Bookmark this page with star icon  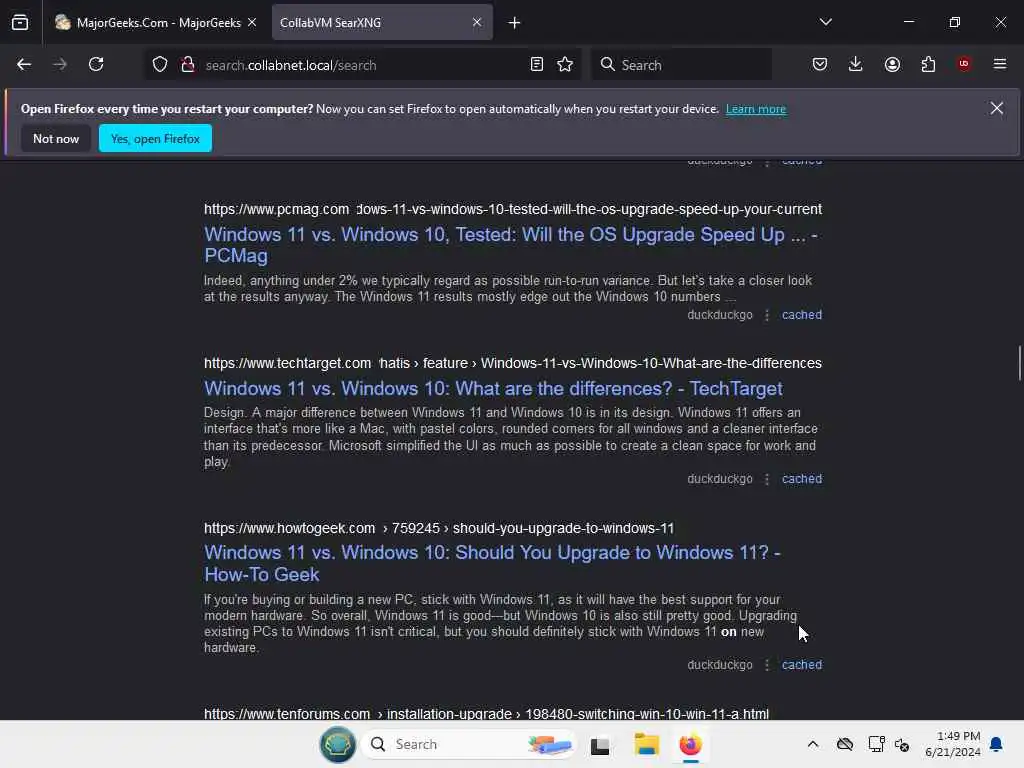(x=565, y=64)
